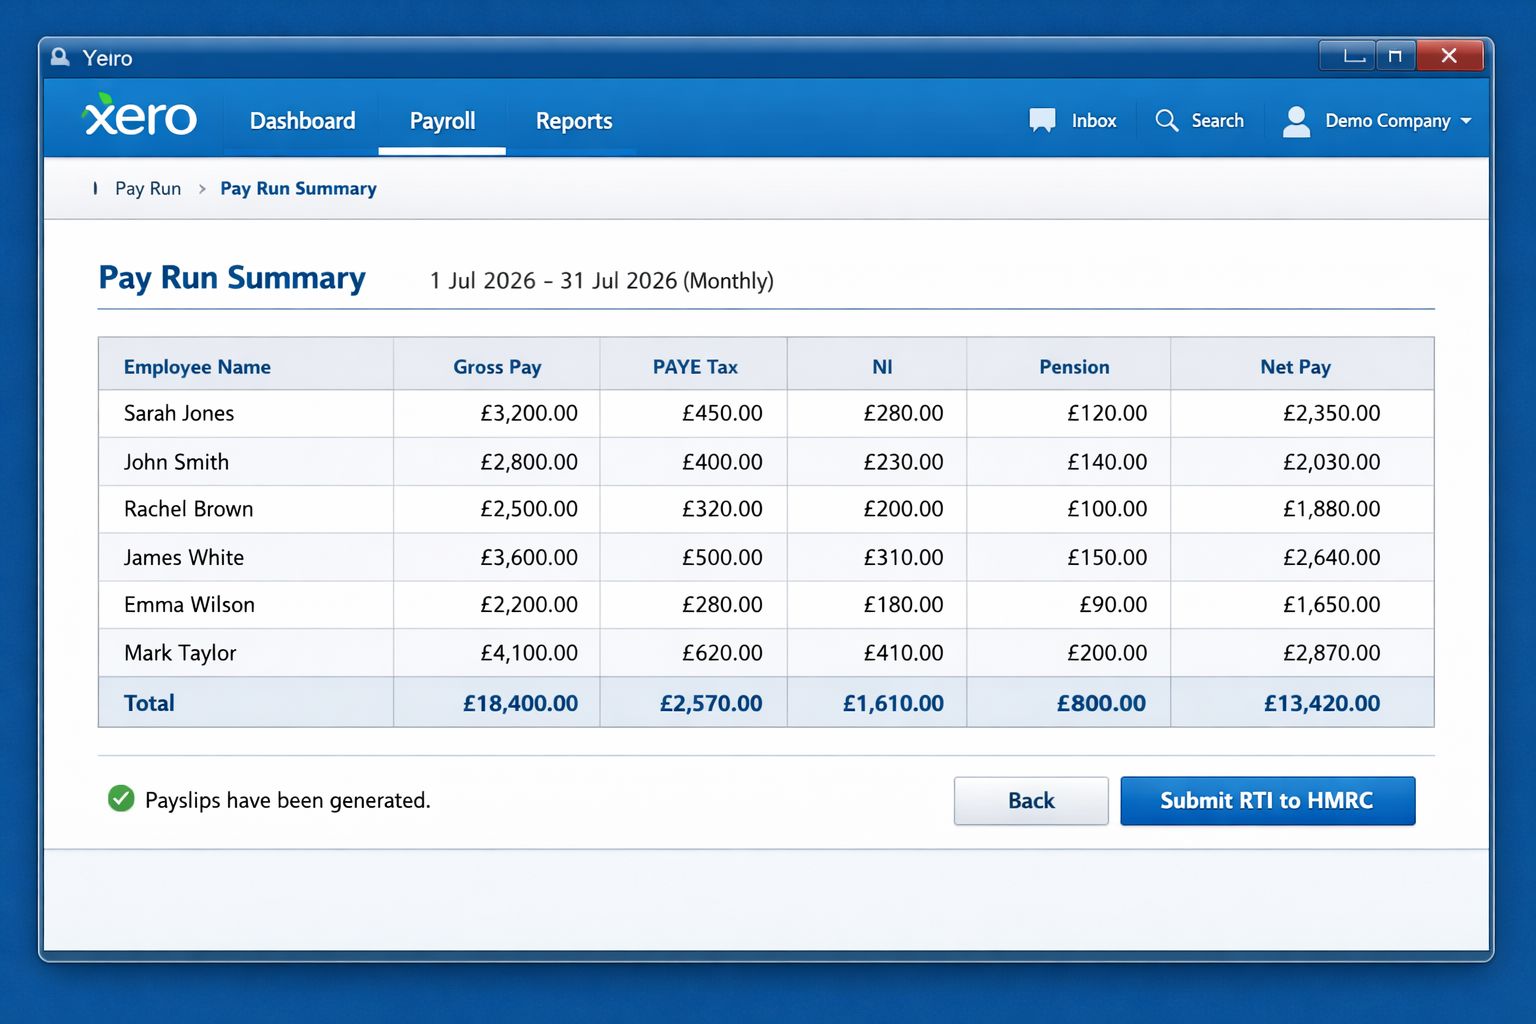Click the pay period date range text
Image resolution: width=1536 pixels, height=1024 pixels.
(x=601, y=281)
